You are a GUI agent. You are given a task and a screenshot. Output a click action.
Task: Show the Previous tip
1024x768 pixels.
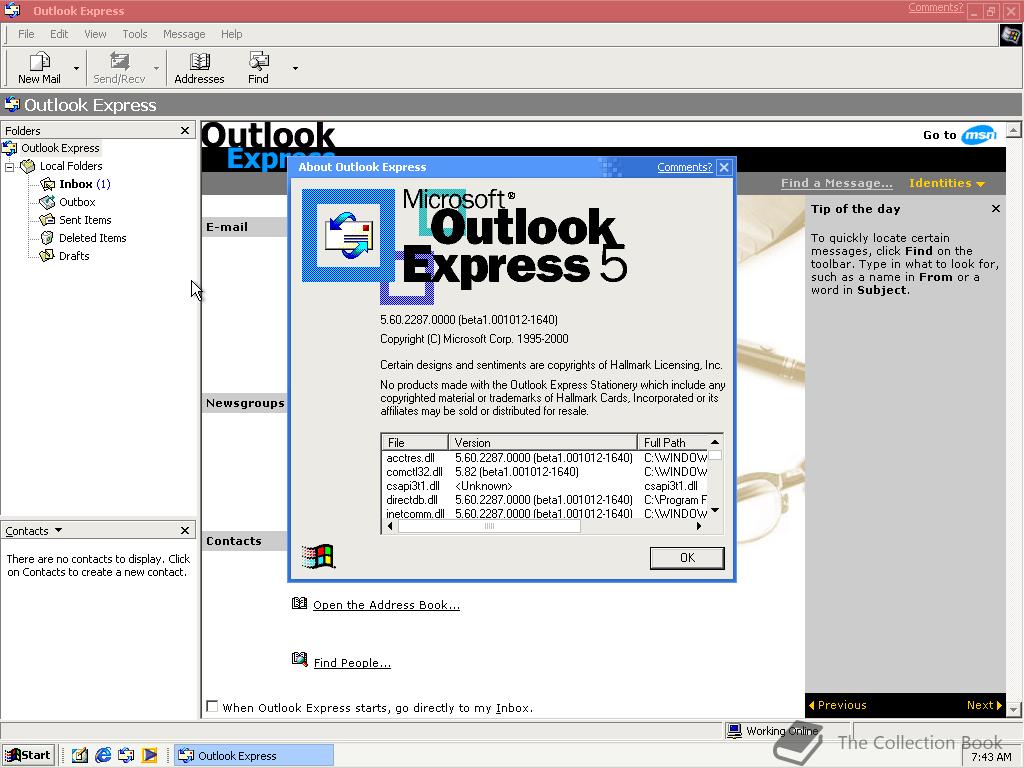[x=837, y=705]
